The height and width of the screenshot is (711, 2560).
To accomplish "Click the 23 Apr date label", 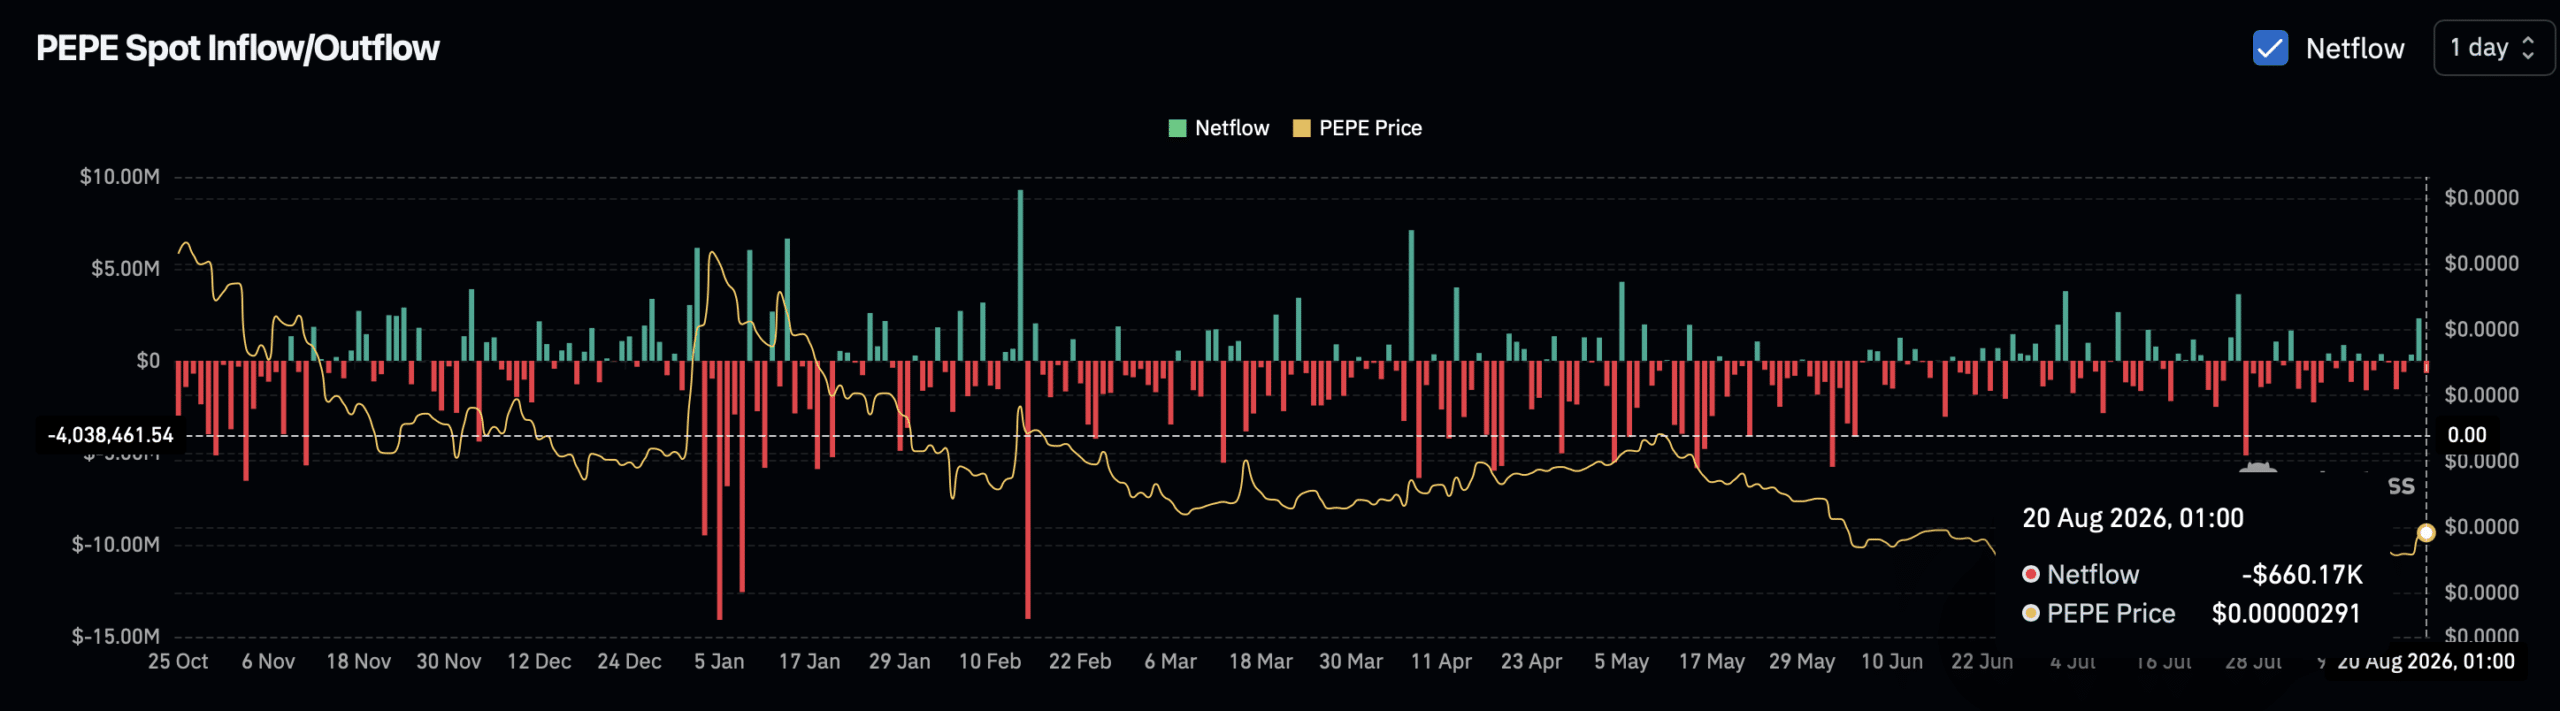I will (1531, 662).
